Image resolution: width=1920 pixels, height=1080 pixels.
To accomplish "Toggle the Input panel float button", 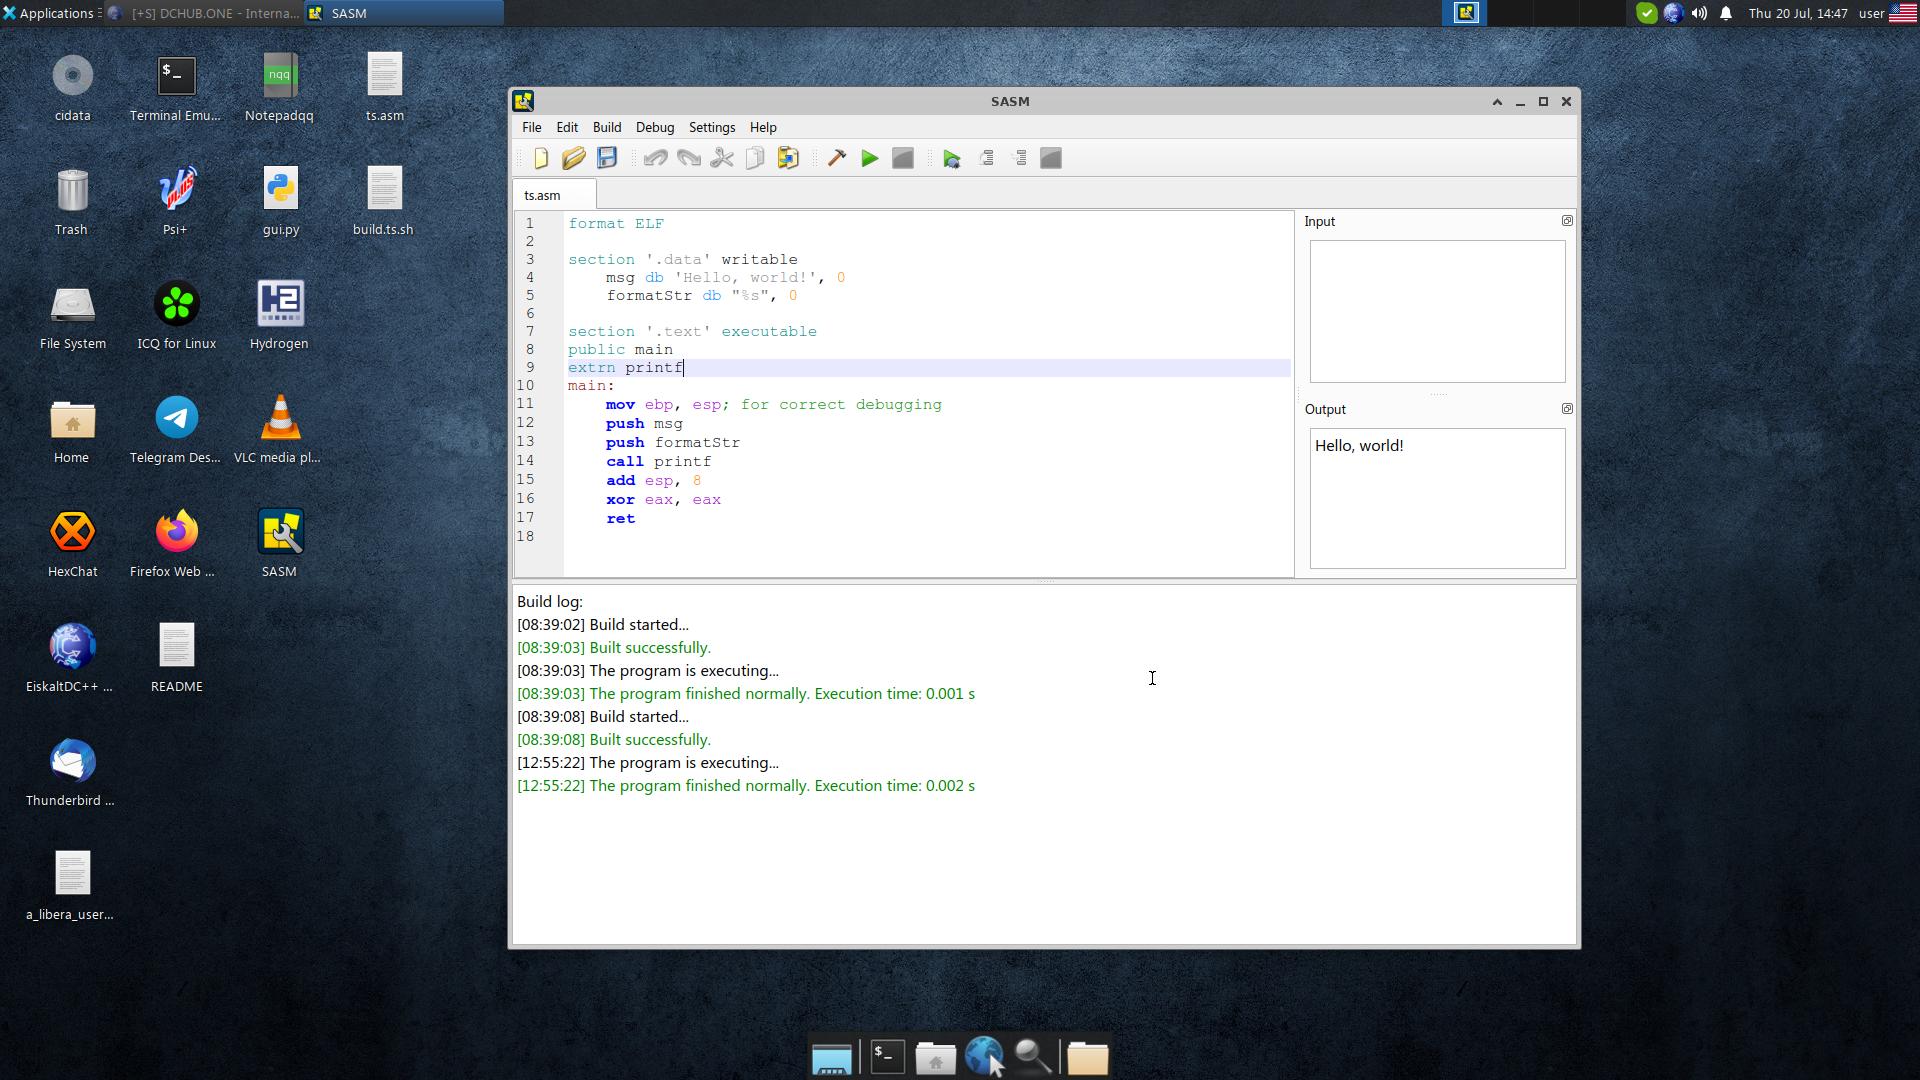I will tap(1567, 221).
